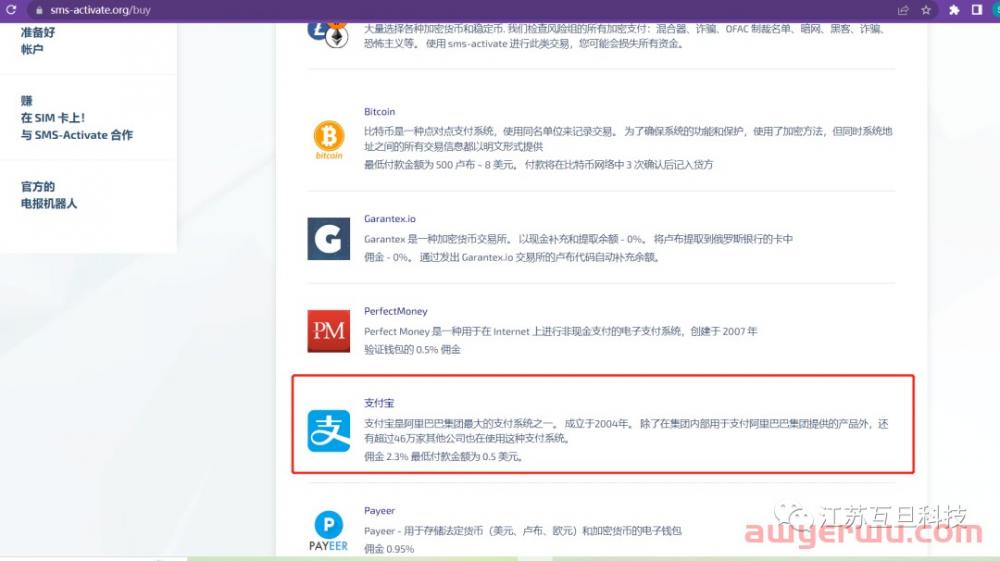Open the 官方的 电报机器人 sidebar item
This screenshot has height=561, width=1000.
pyautogui.click(x=48, y=195)
